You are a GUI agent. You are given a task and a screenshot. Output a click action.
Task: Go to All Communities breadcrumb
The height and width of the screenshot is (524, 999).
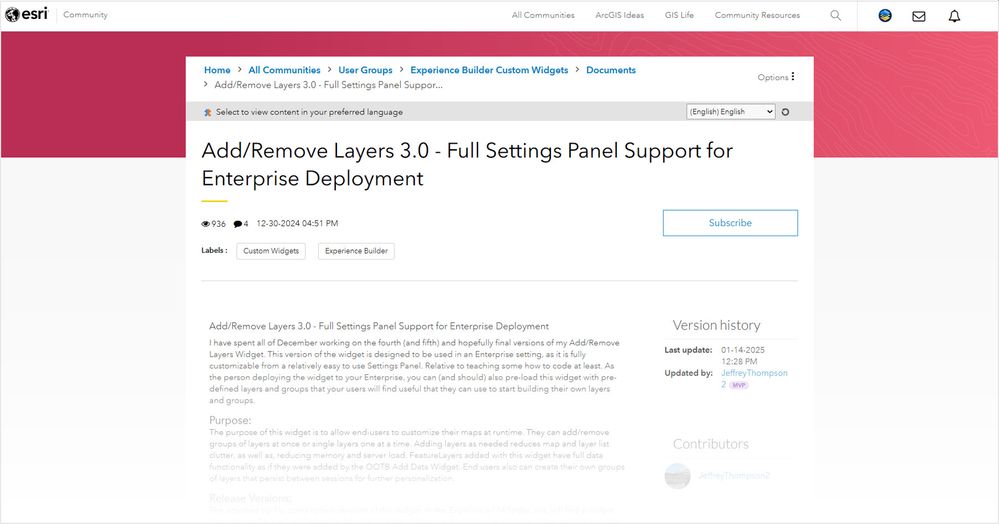[284, 70]
